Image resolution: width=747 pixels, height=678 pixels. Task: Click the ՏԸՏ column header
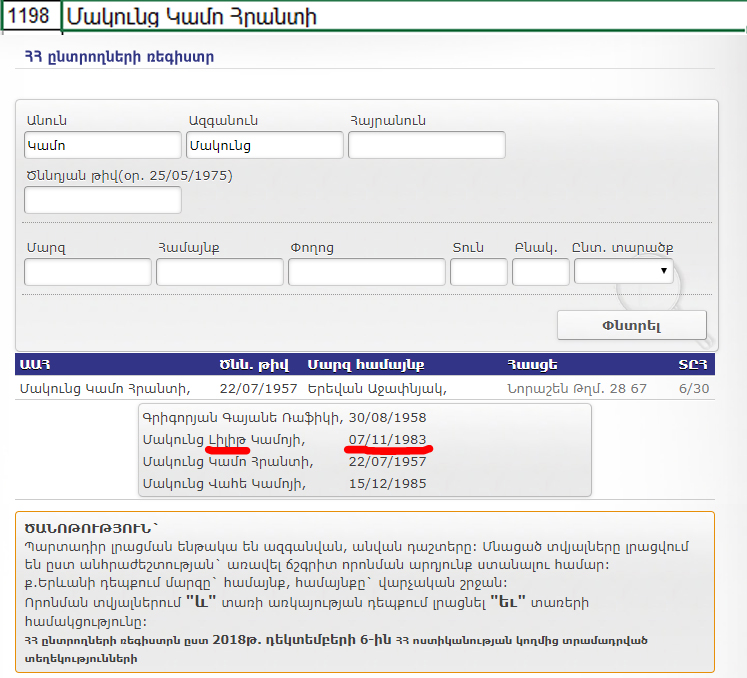(692, 364)
